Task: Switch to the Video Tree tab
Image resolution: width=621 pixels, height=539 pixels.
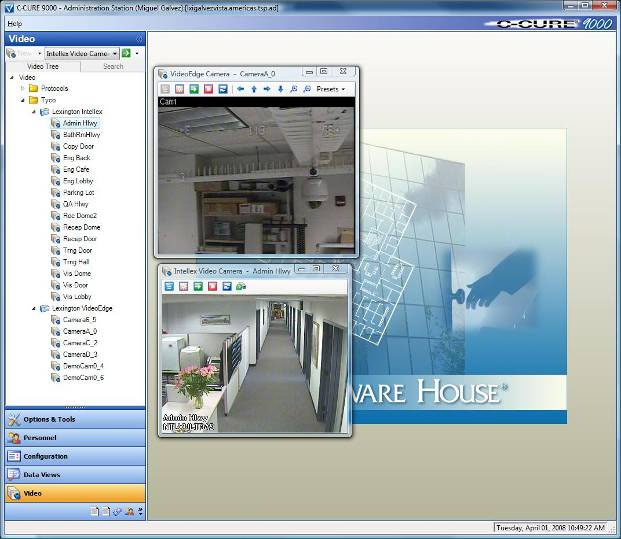Action: tap(43, 67)
